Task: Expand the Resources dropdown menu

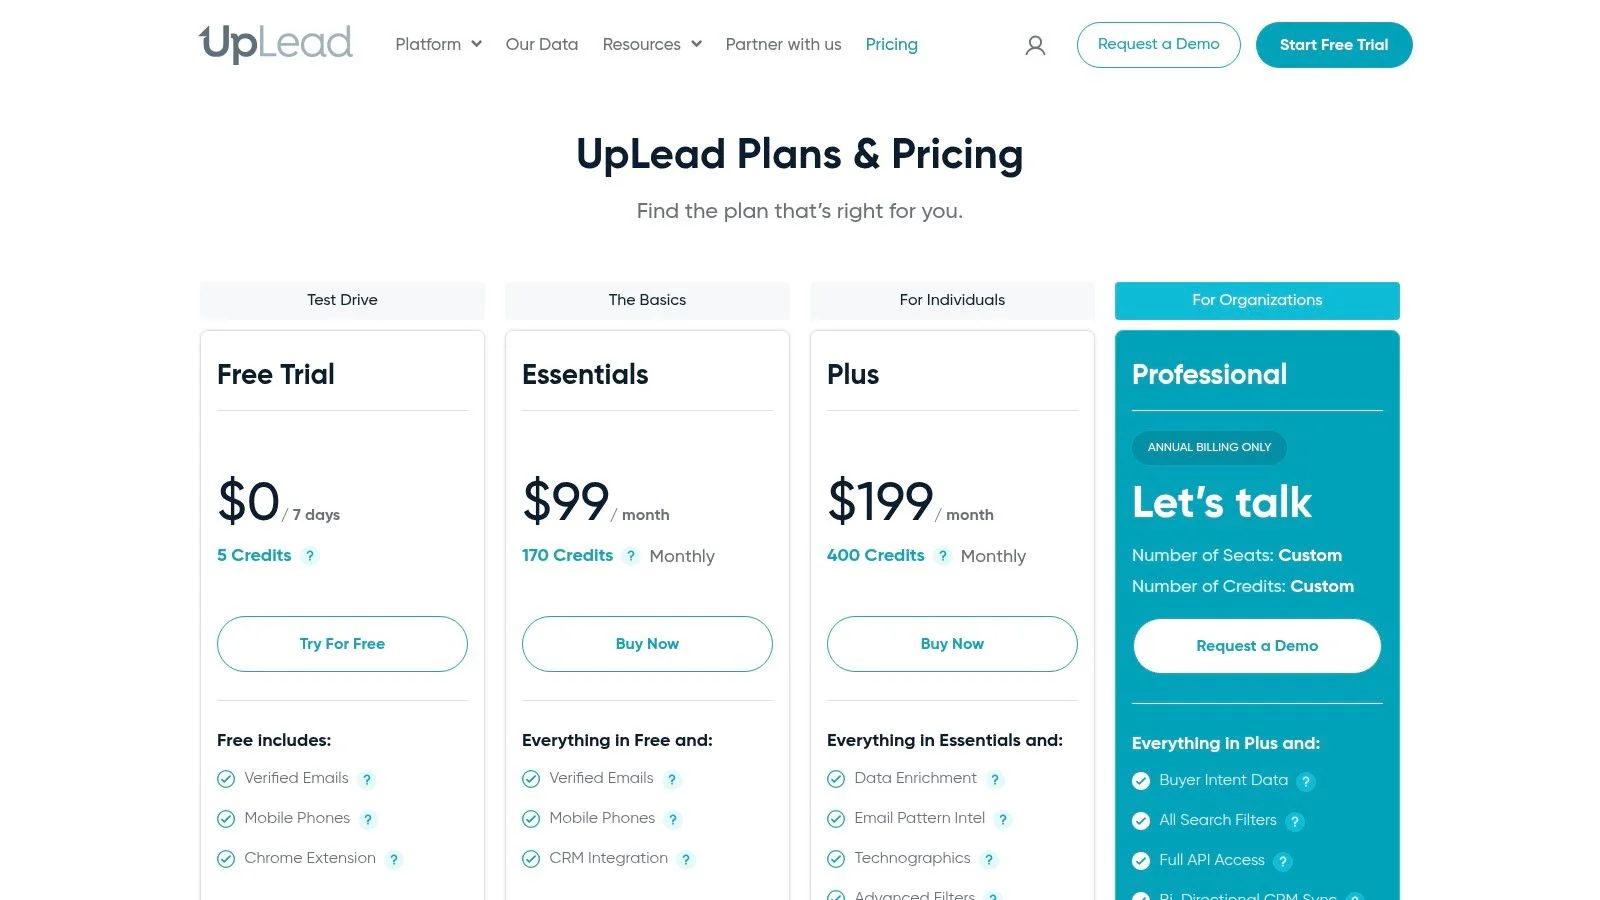Action: 652,44
